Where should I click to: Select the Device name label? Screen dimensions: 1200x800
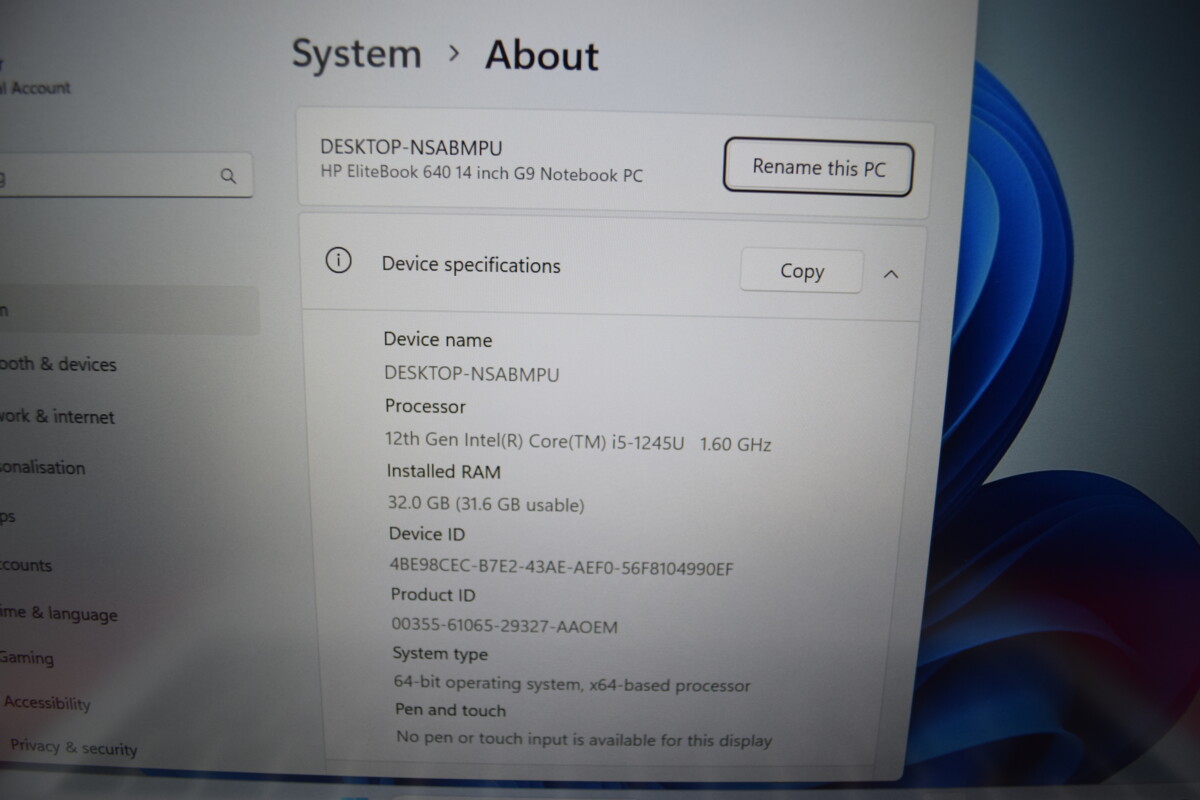(x=438, y=339)
